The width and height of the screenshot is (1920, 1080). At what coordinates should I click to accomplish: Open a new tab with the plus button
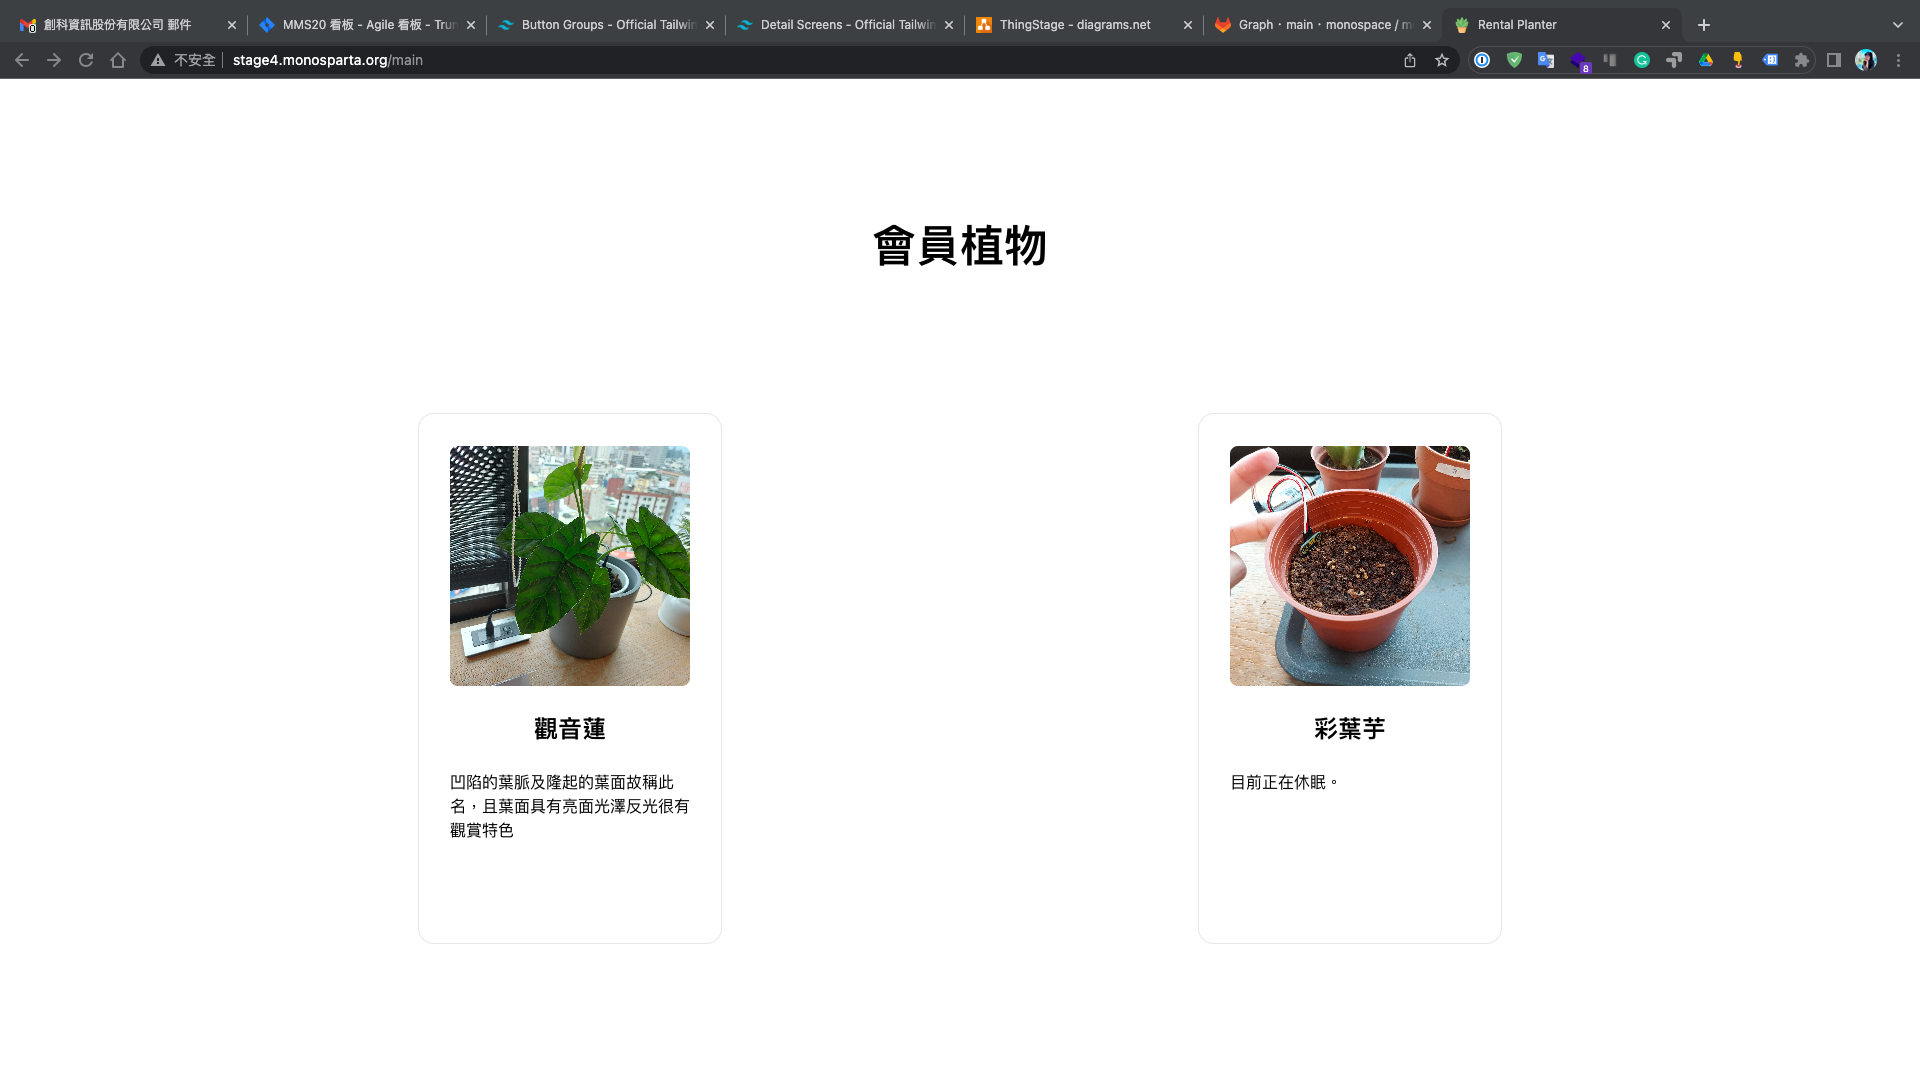pyautogui.click(x=1704, y=24)
